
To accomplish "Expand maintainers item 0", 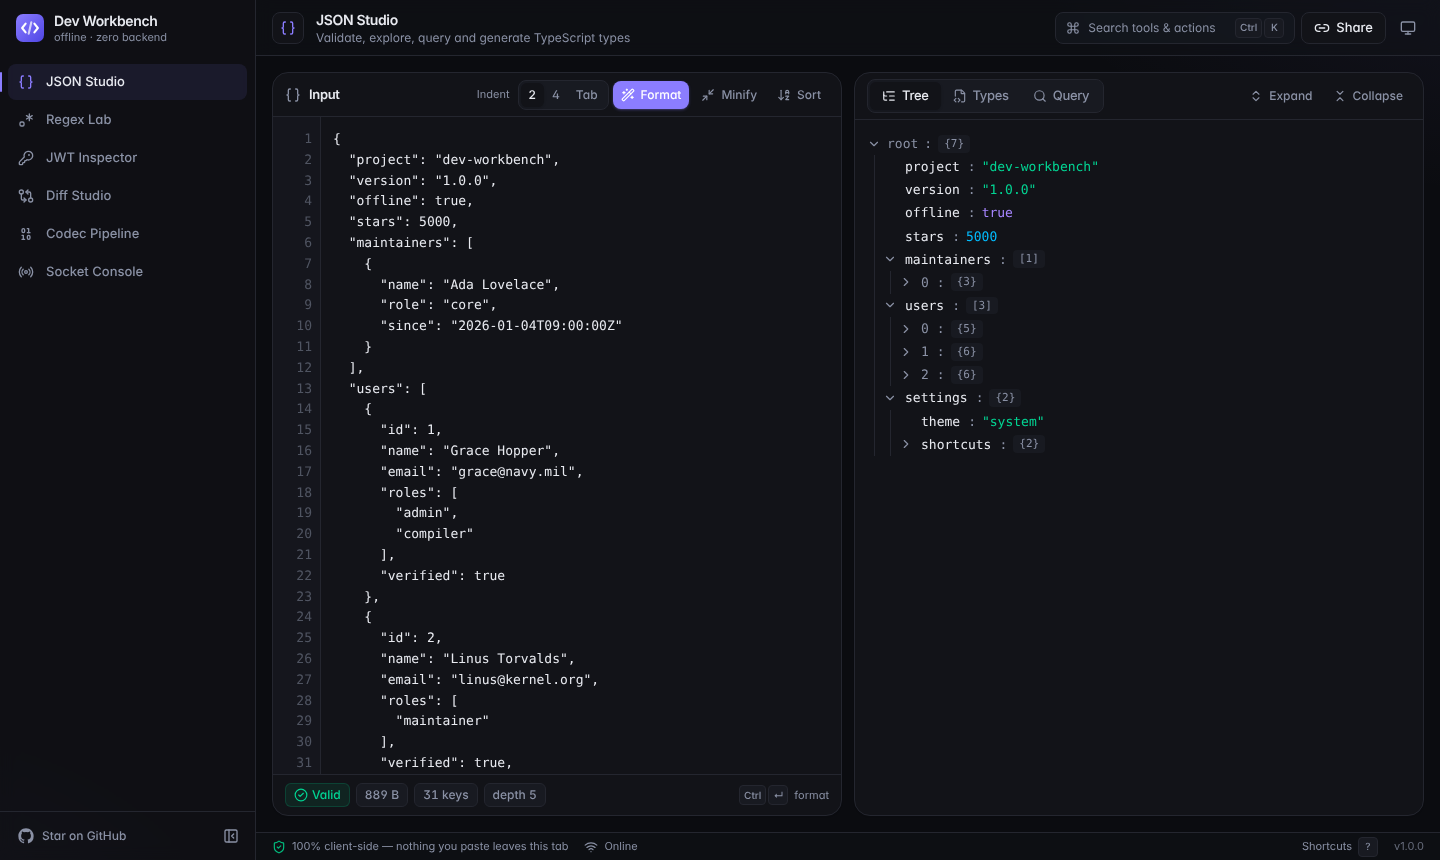I will pyautogui.click(x=906, y=282).
